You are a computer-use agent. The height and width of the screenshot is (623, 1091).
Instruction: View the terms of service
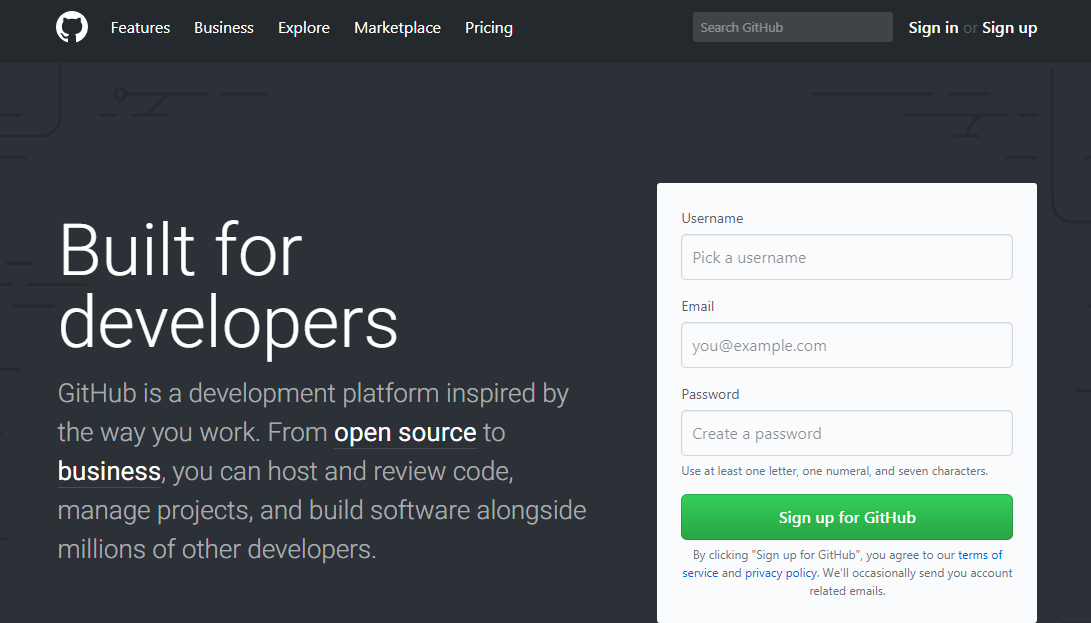point(980,554)
